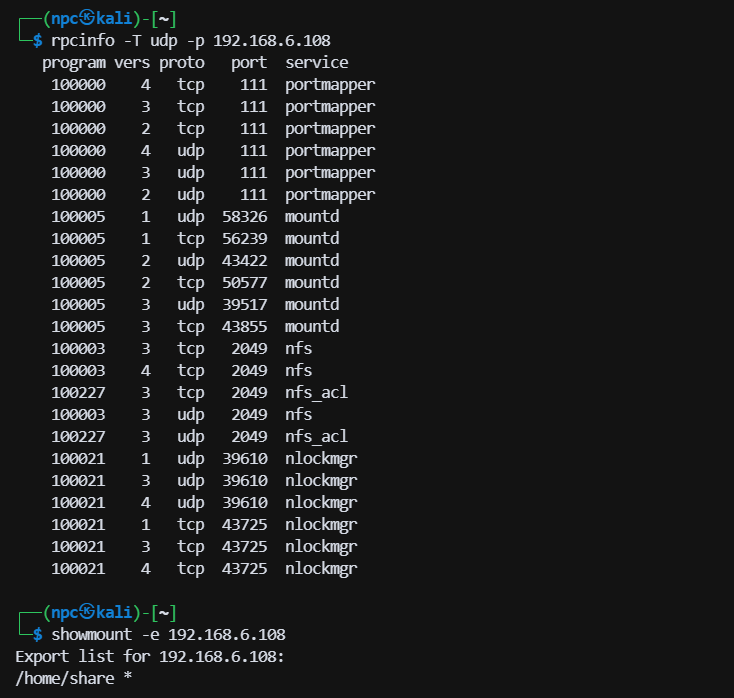Click the "port" column header
The width and height of the screenshot is (734, 698).
(x=249, y=62)
